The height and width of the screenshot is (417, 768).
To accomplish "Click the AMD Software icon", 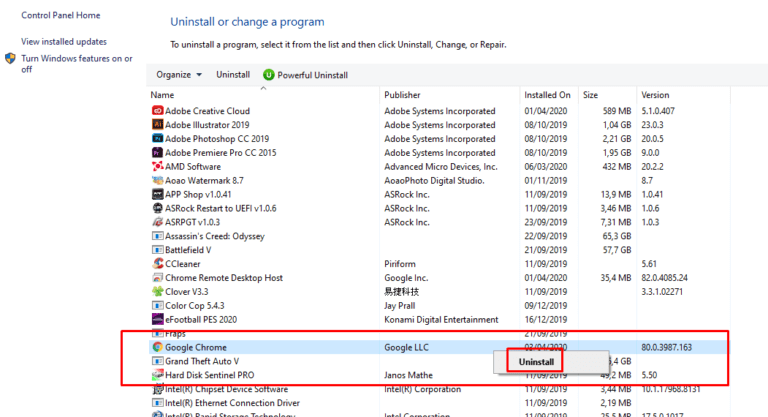I will coord(157,167).
